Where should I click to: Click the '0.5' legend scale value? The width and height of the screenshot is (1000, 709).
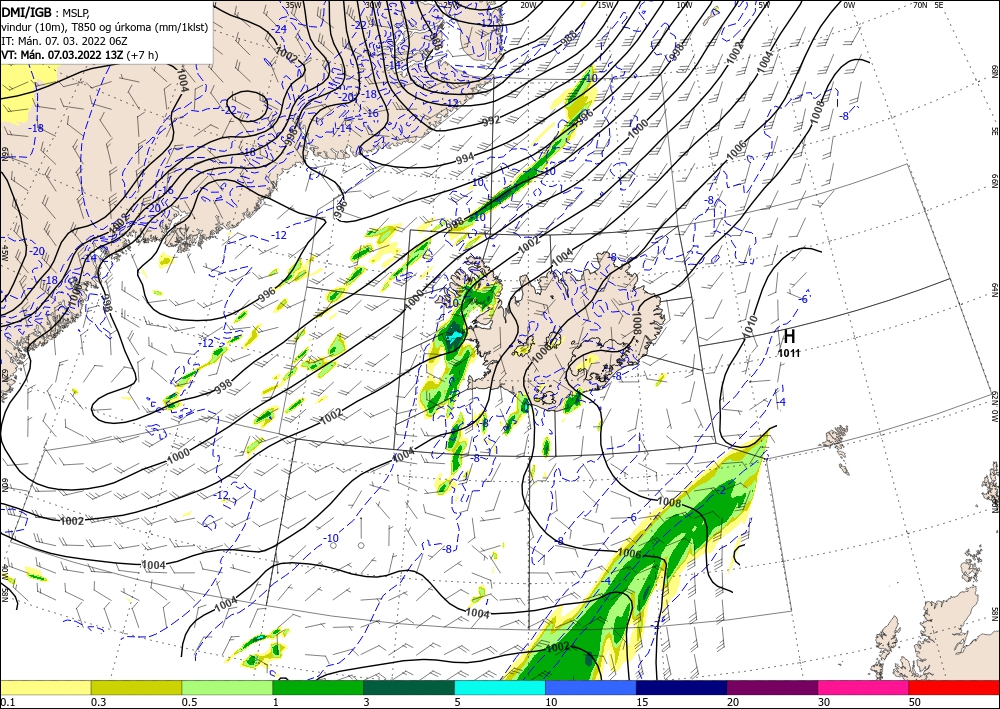tap(189, 702)
